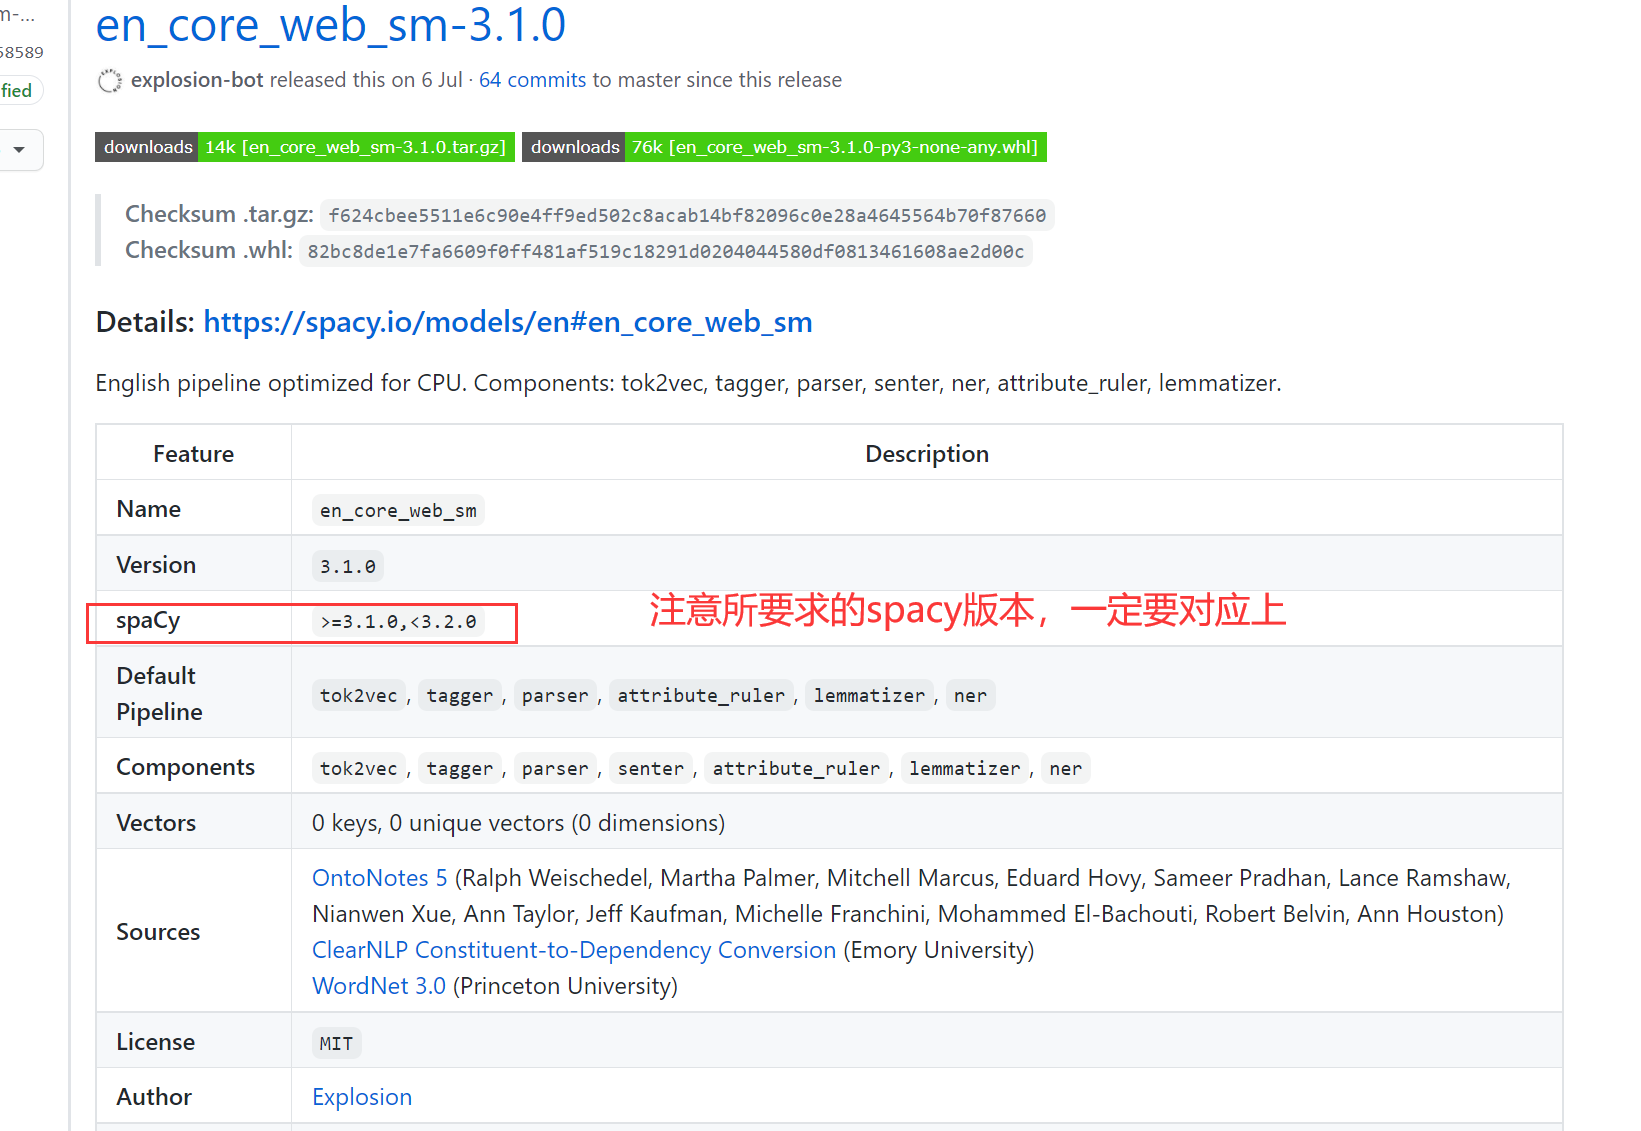Click the Name row label
This screenshot has height=1131, width=1641.
point(148,509)
